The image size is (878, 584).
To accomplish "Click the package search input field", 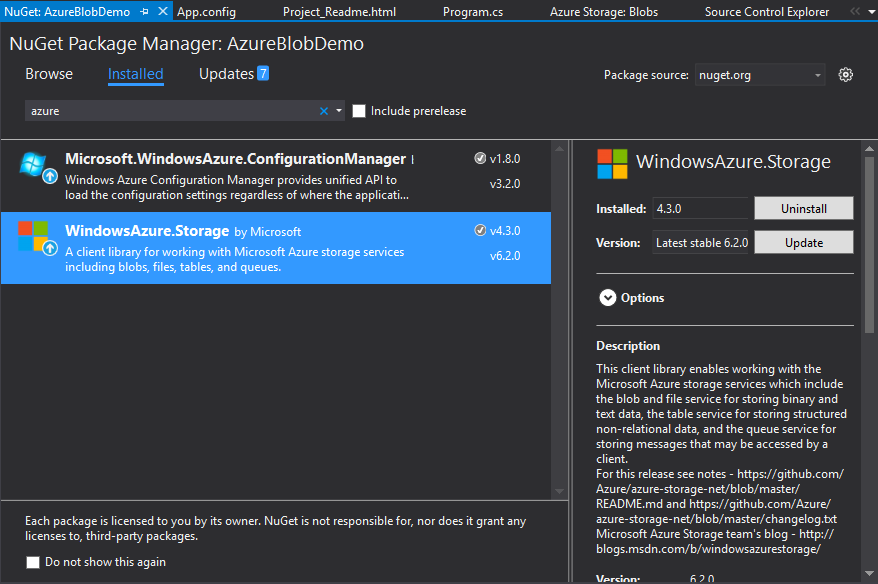I will [x=170, y=111].
